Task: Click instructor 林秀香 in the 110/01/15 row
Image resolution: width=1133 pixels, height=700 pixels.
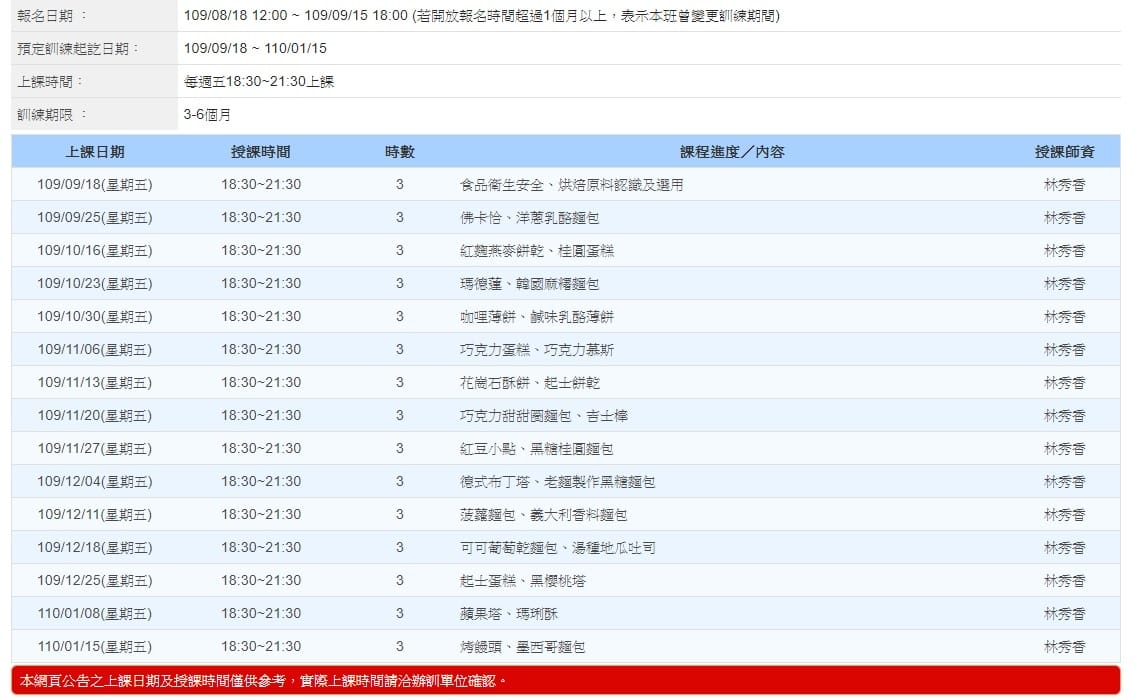Action: tap(1064, 647)
